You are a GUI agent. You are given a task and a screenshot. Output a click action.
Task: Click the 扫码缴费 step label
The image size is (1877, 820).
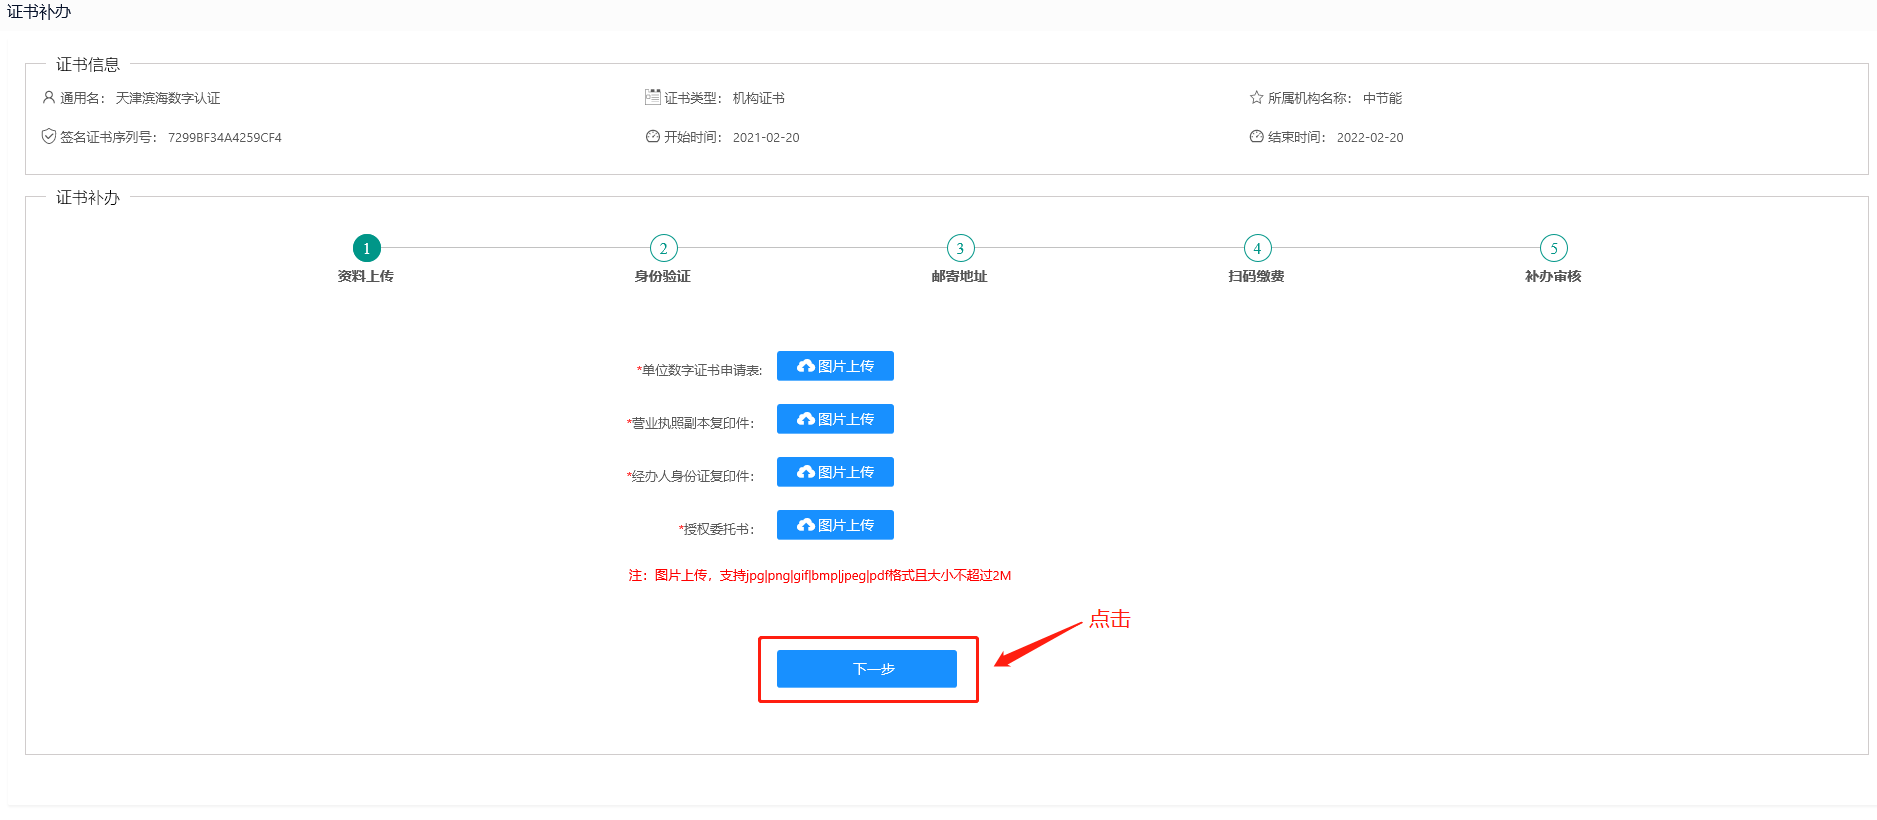click(1256, 277)
